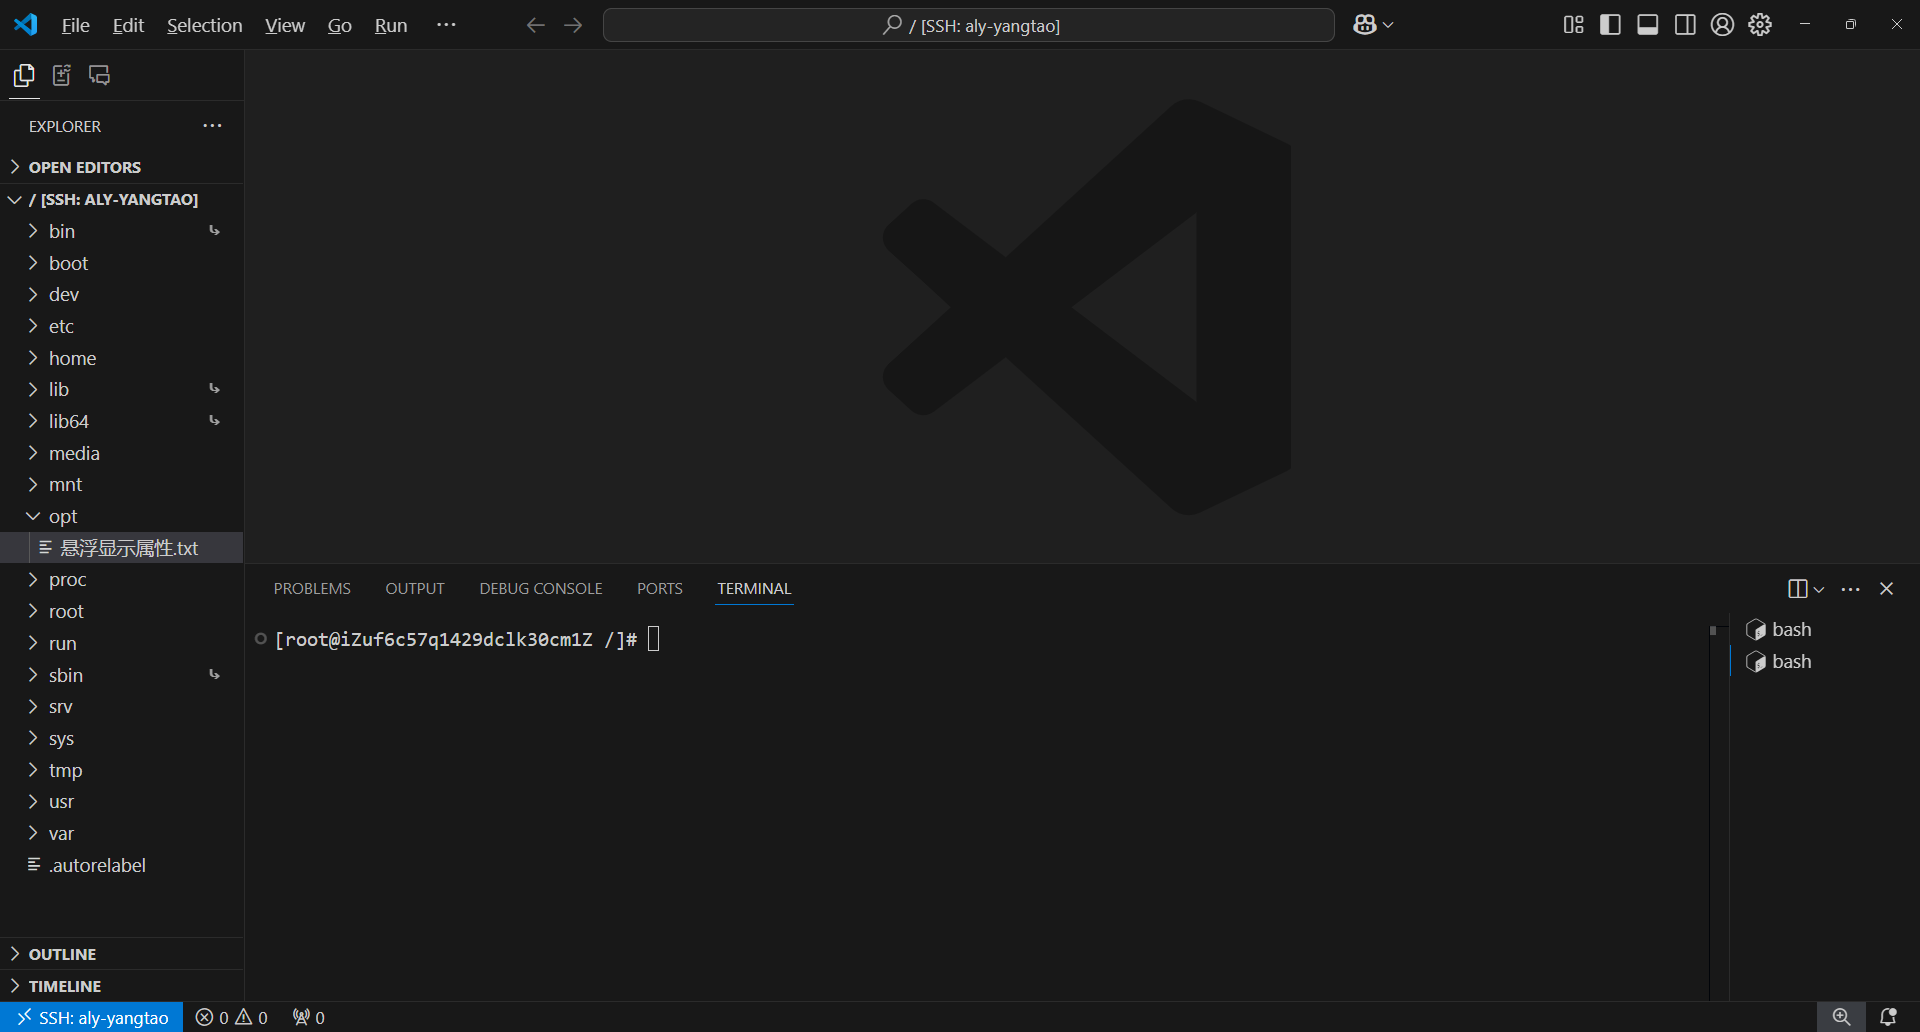This screenshot has width=1920, height=1032.
Task: Close the terminal panel
Action: [1887, 589]
